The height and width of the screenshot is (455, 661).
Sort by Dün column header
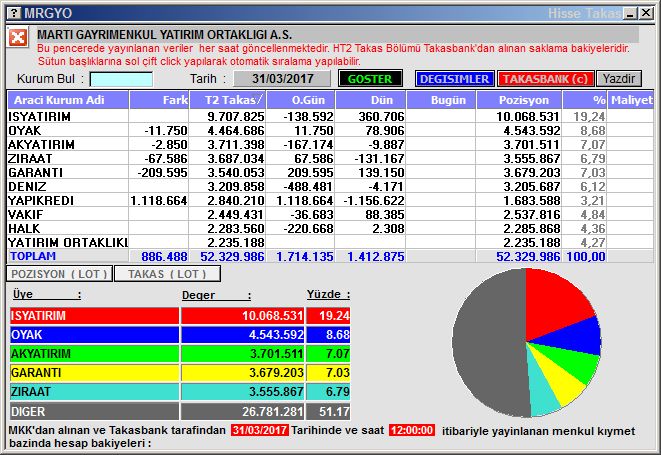pyautogui.click(x=370, y=100)
